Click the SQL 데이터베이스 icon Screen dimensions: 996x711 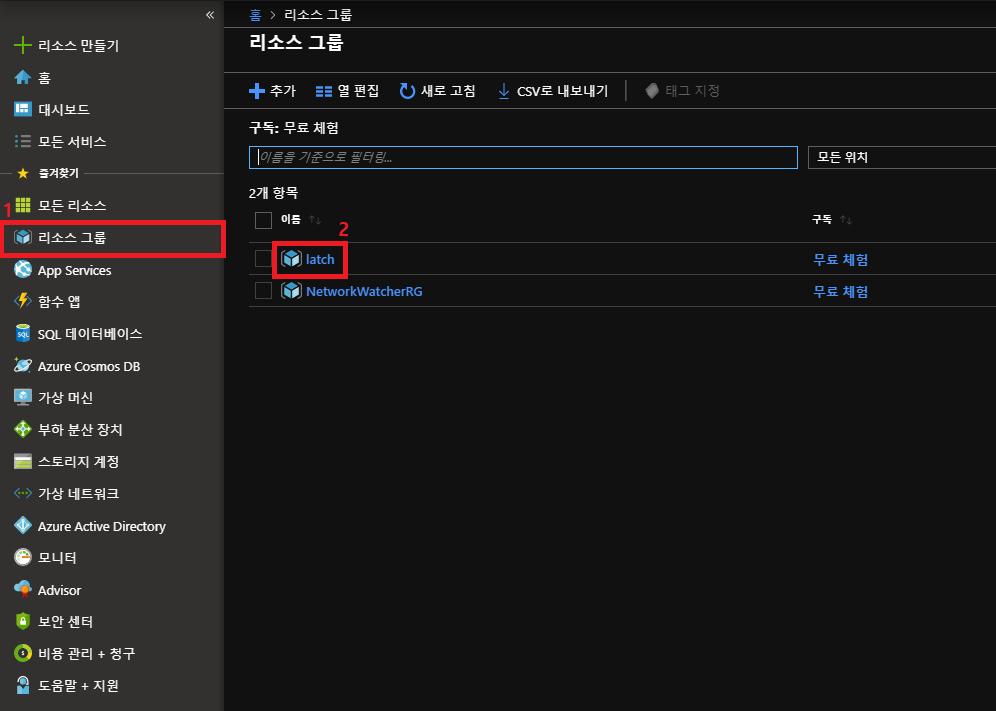point(22,333)
